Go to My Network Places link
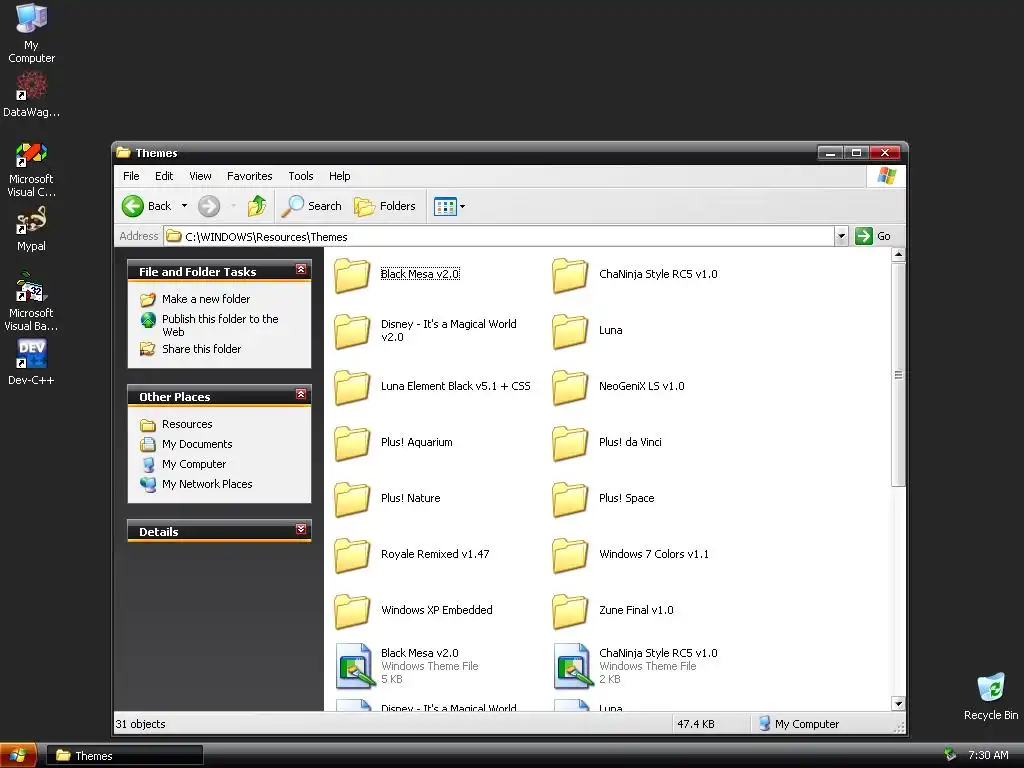The height and width of the screenshot is (768, 1024). pyautogui.click(x=207, y=485)
